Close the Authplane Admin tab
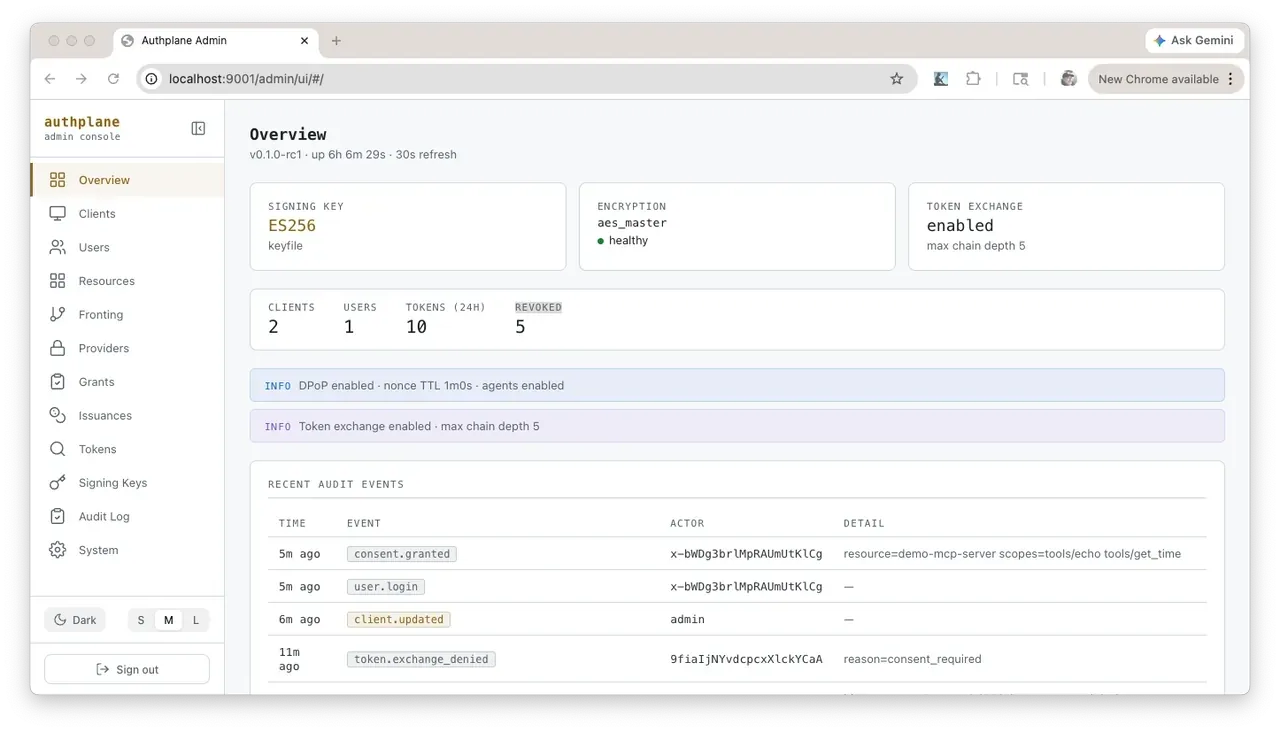1280x732 pixels. pos(305,41)
